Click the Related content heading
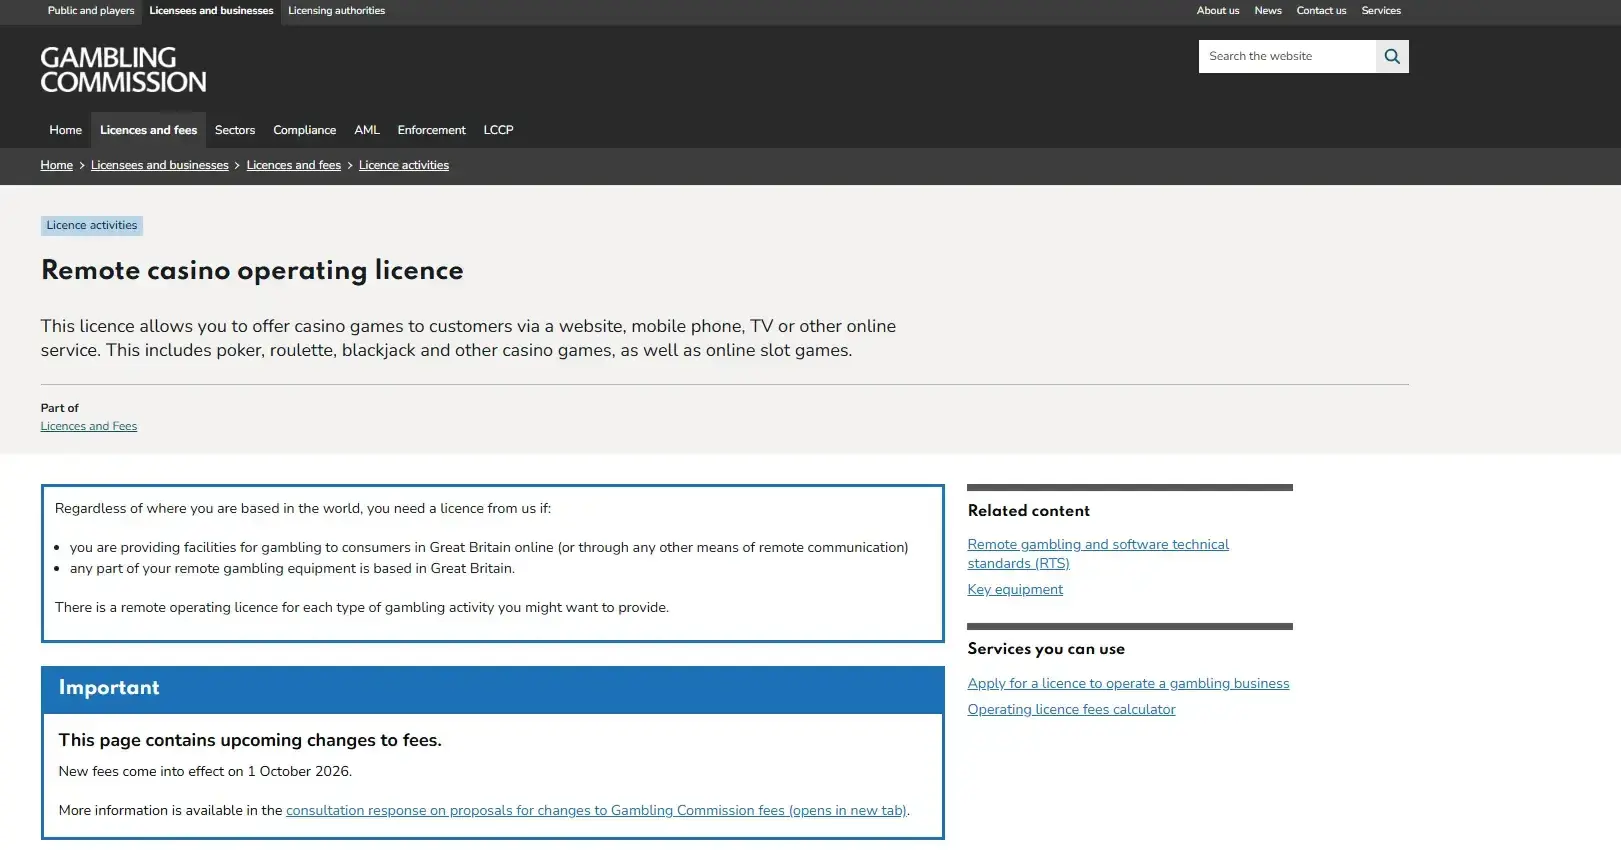 click(1029, 511)
